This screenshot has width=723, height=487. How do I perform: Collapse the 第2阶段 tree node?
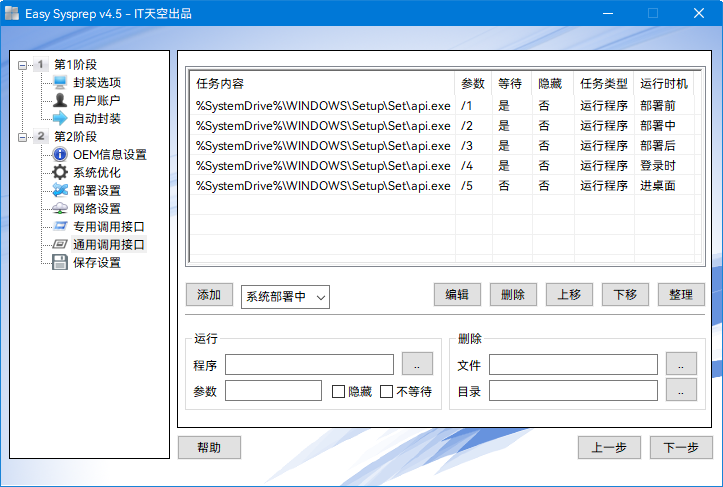click(22, 137)
